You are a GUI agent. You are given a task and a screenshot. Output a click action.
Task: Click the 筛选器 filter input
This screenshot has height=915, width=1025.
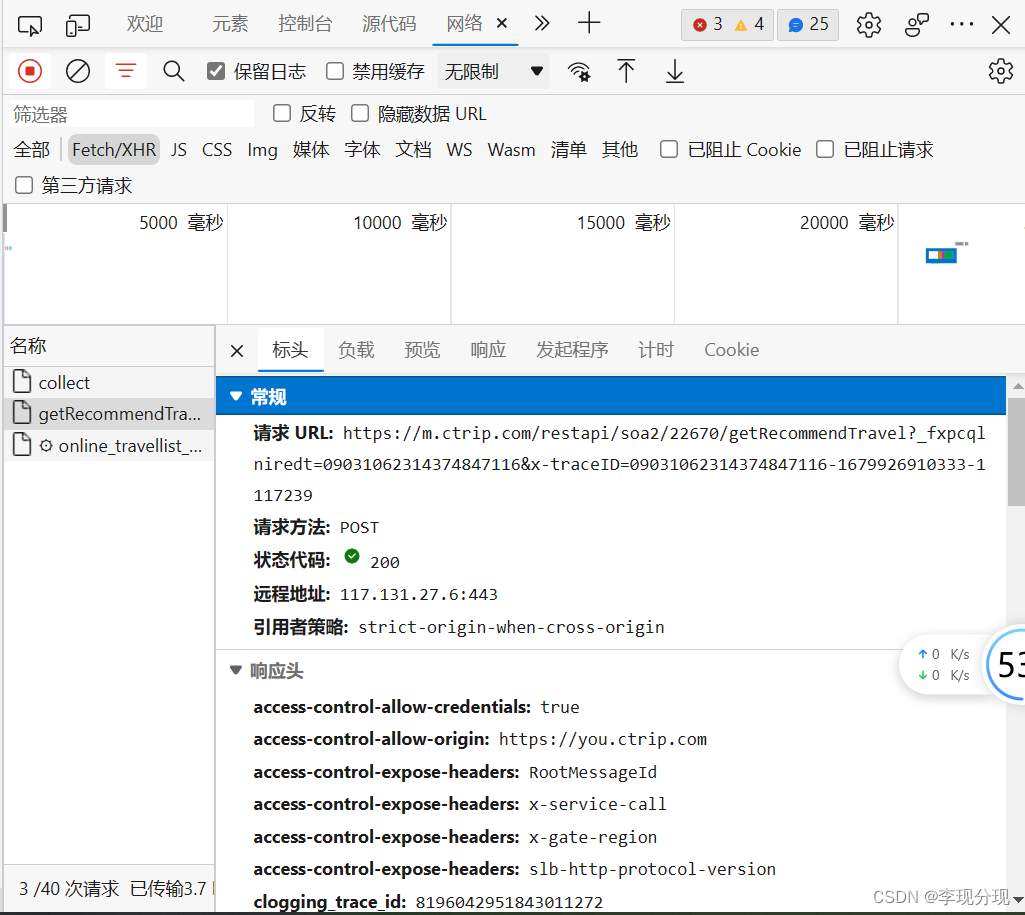coord(131,114)
